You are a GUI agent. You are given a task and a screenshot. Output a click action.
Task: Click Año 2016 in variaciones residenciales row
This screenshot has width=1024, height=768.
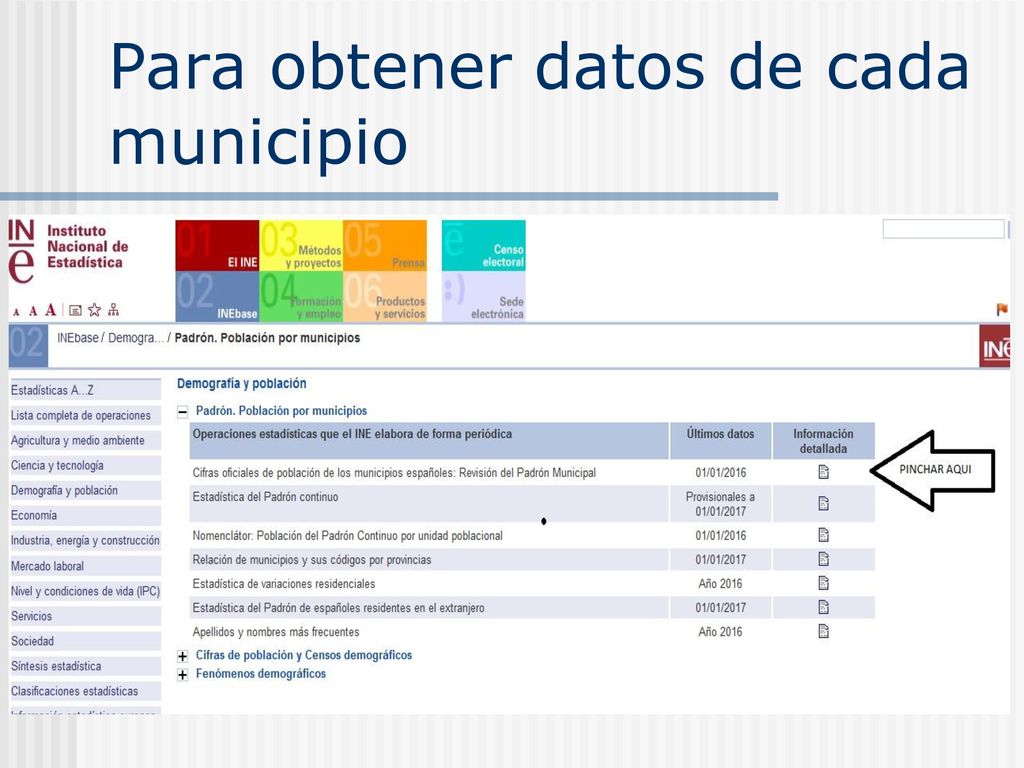[720, 584]
